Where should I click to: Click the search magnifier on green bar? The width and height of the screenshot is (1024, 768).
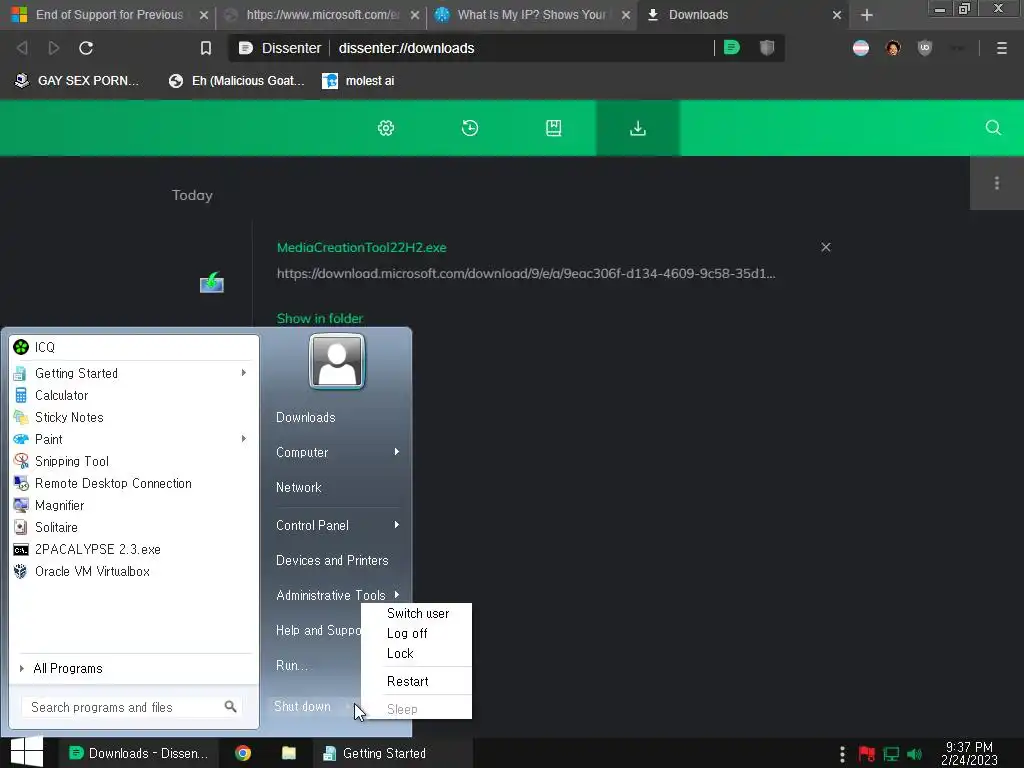tap(993, 127)
